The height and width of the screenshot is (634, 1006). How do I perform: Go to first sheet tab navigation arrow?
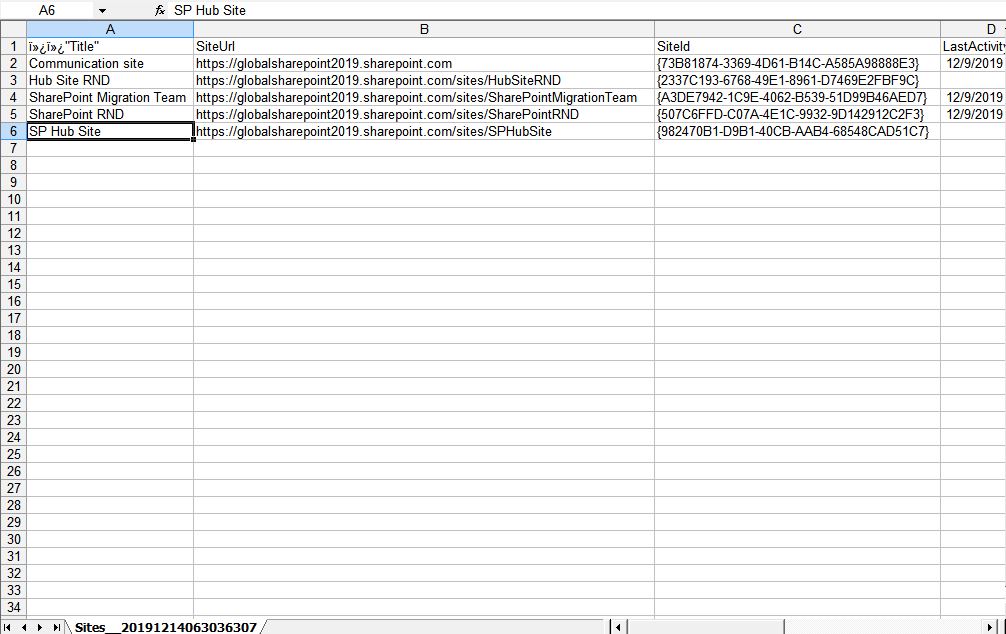[x=7, y=627]
